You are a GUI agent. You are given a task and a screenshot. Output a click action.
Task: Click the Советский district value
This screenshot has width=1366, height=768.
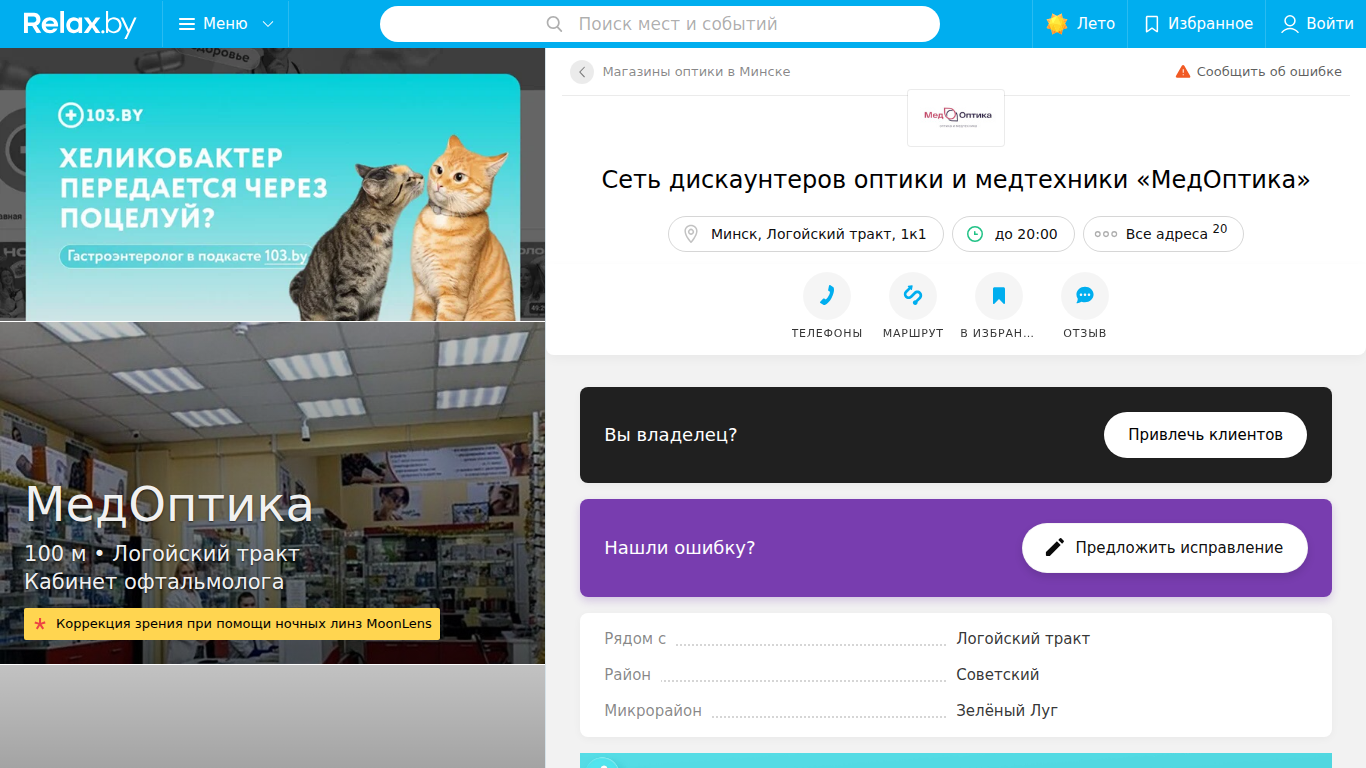coord(998,675)
